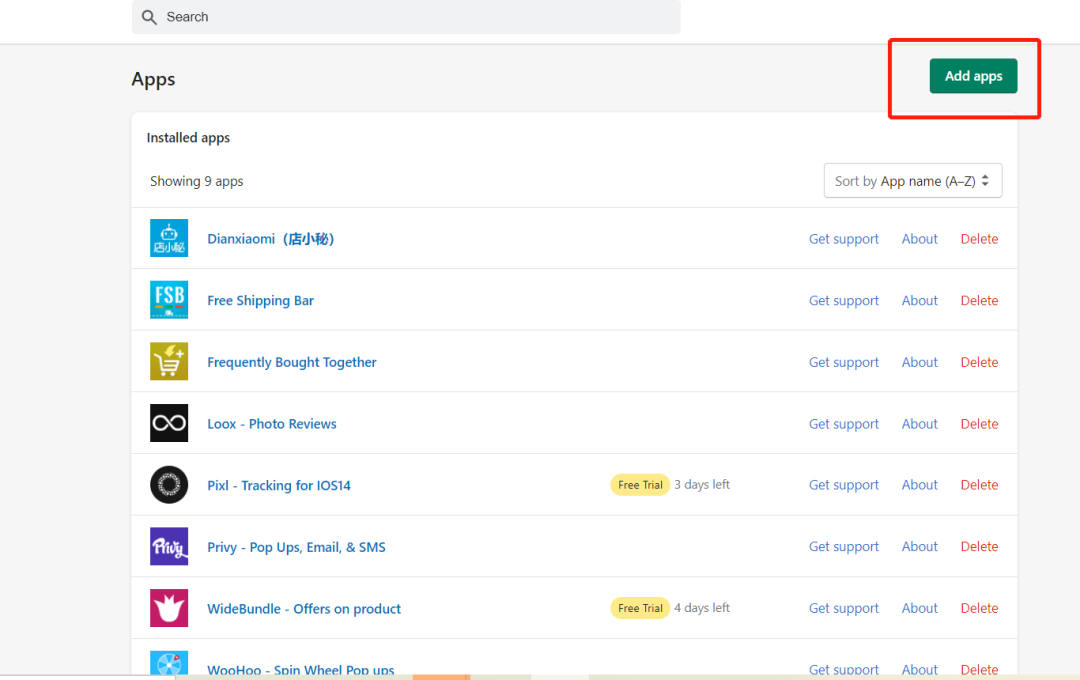View About for WideBundle

[920, 608]
